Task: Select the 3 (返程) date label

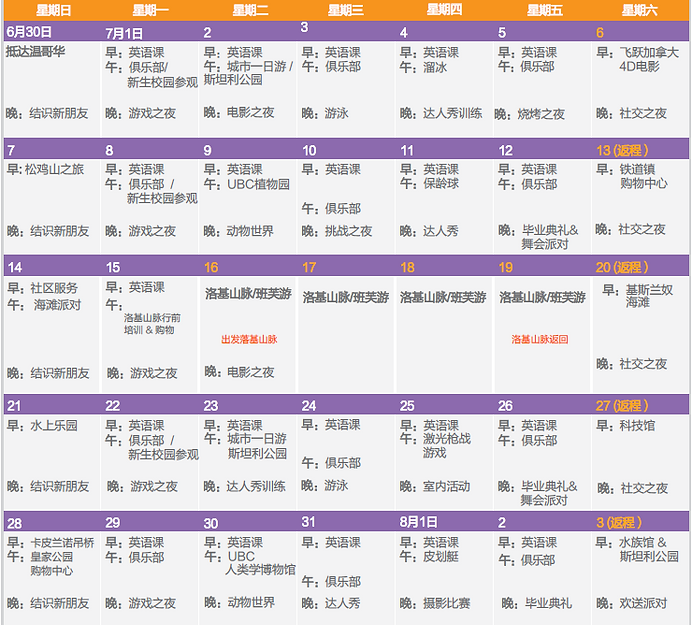Action: coord(619,523)
